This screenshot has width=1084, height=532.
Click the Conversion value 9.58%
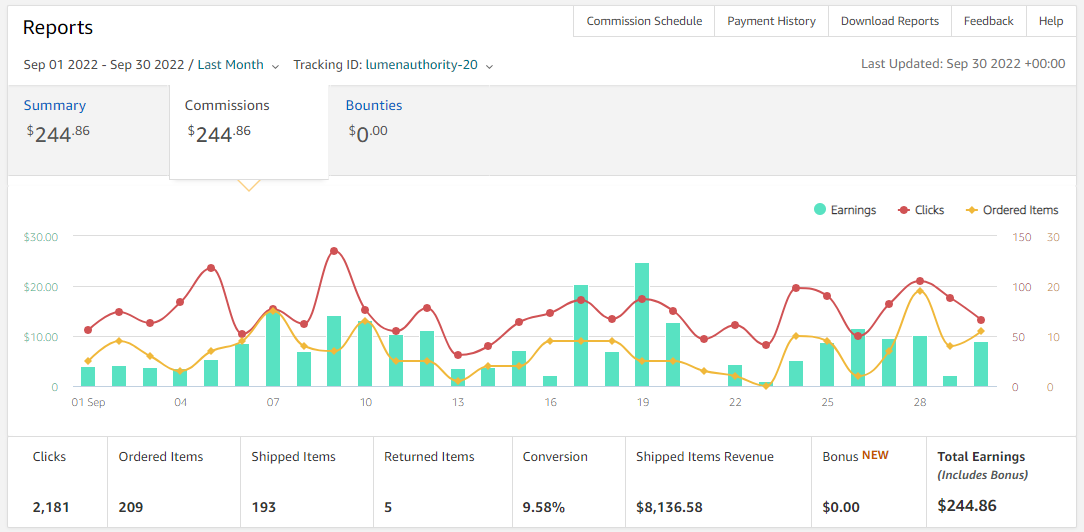543,507
